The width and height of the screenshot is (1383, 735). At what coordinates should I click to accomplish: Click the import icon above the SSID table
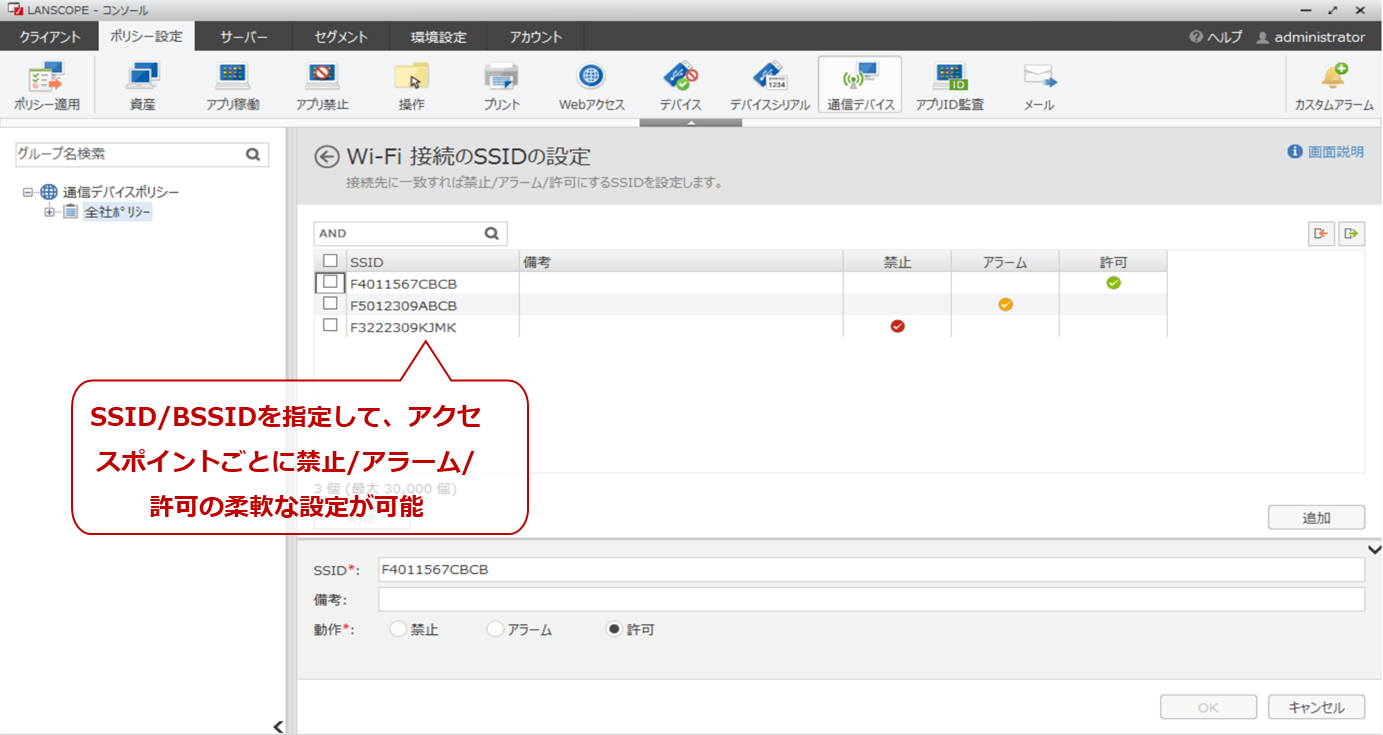pyautogui.click(x=1321, y=233)
